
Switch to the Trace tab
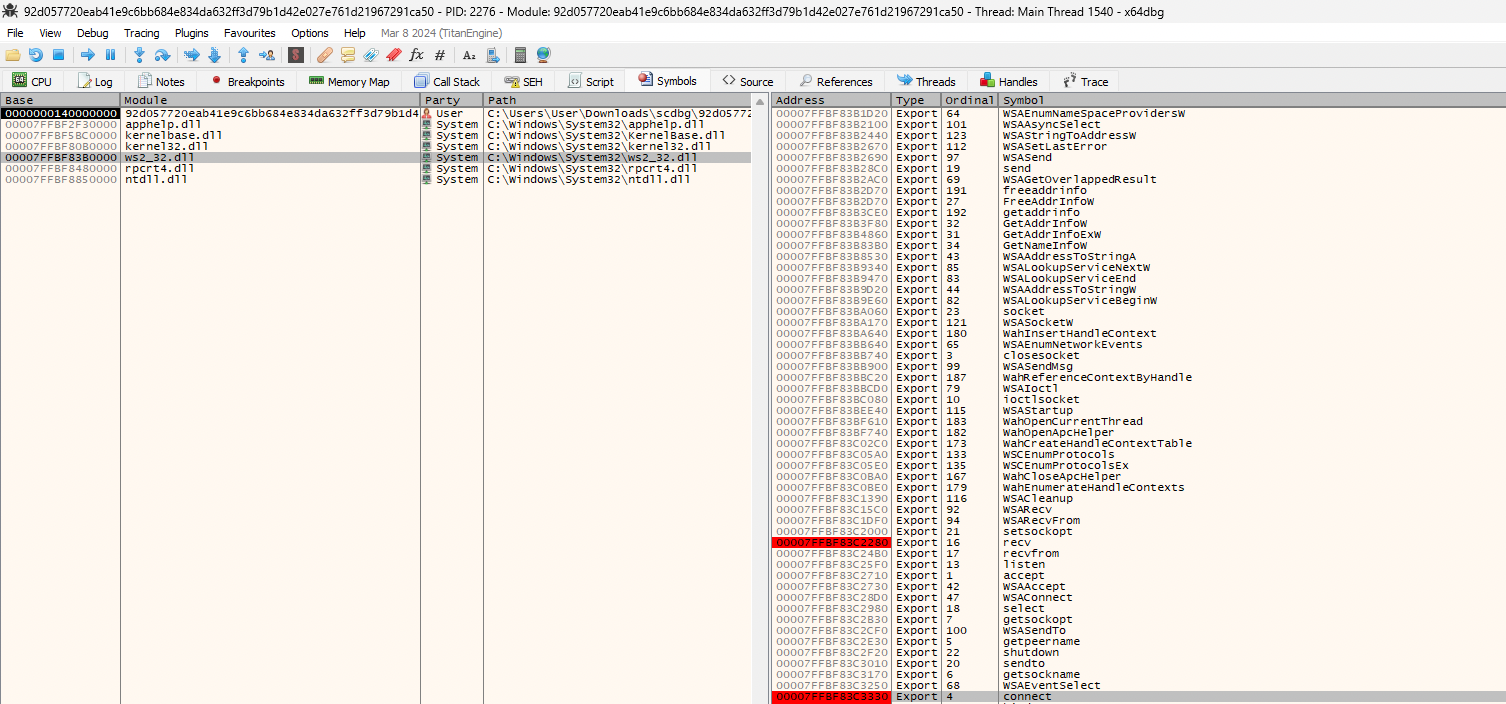pos(1085,81)
